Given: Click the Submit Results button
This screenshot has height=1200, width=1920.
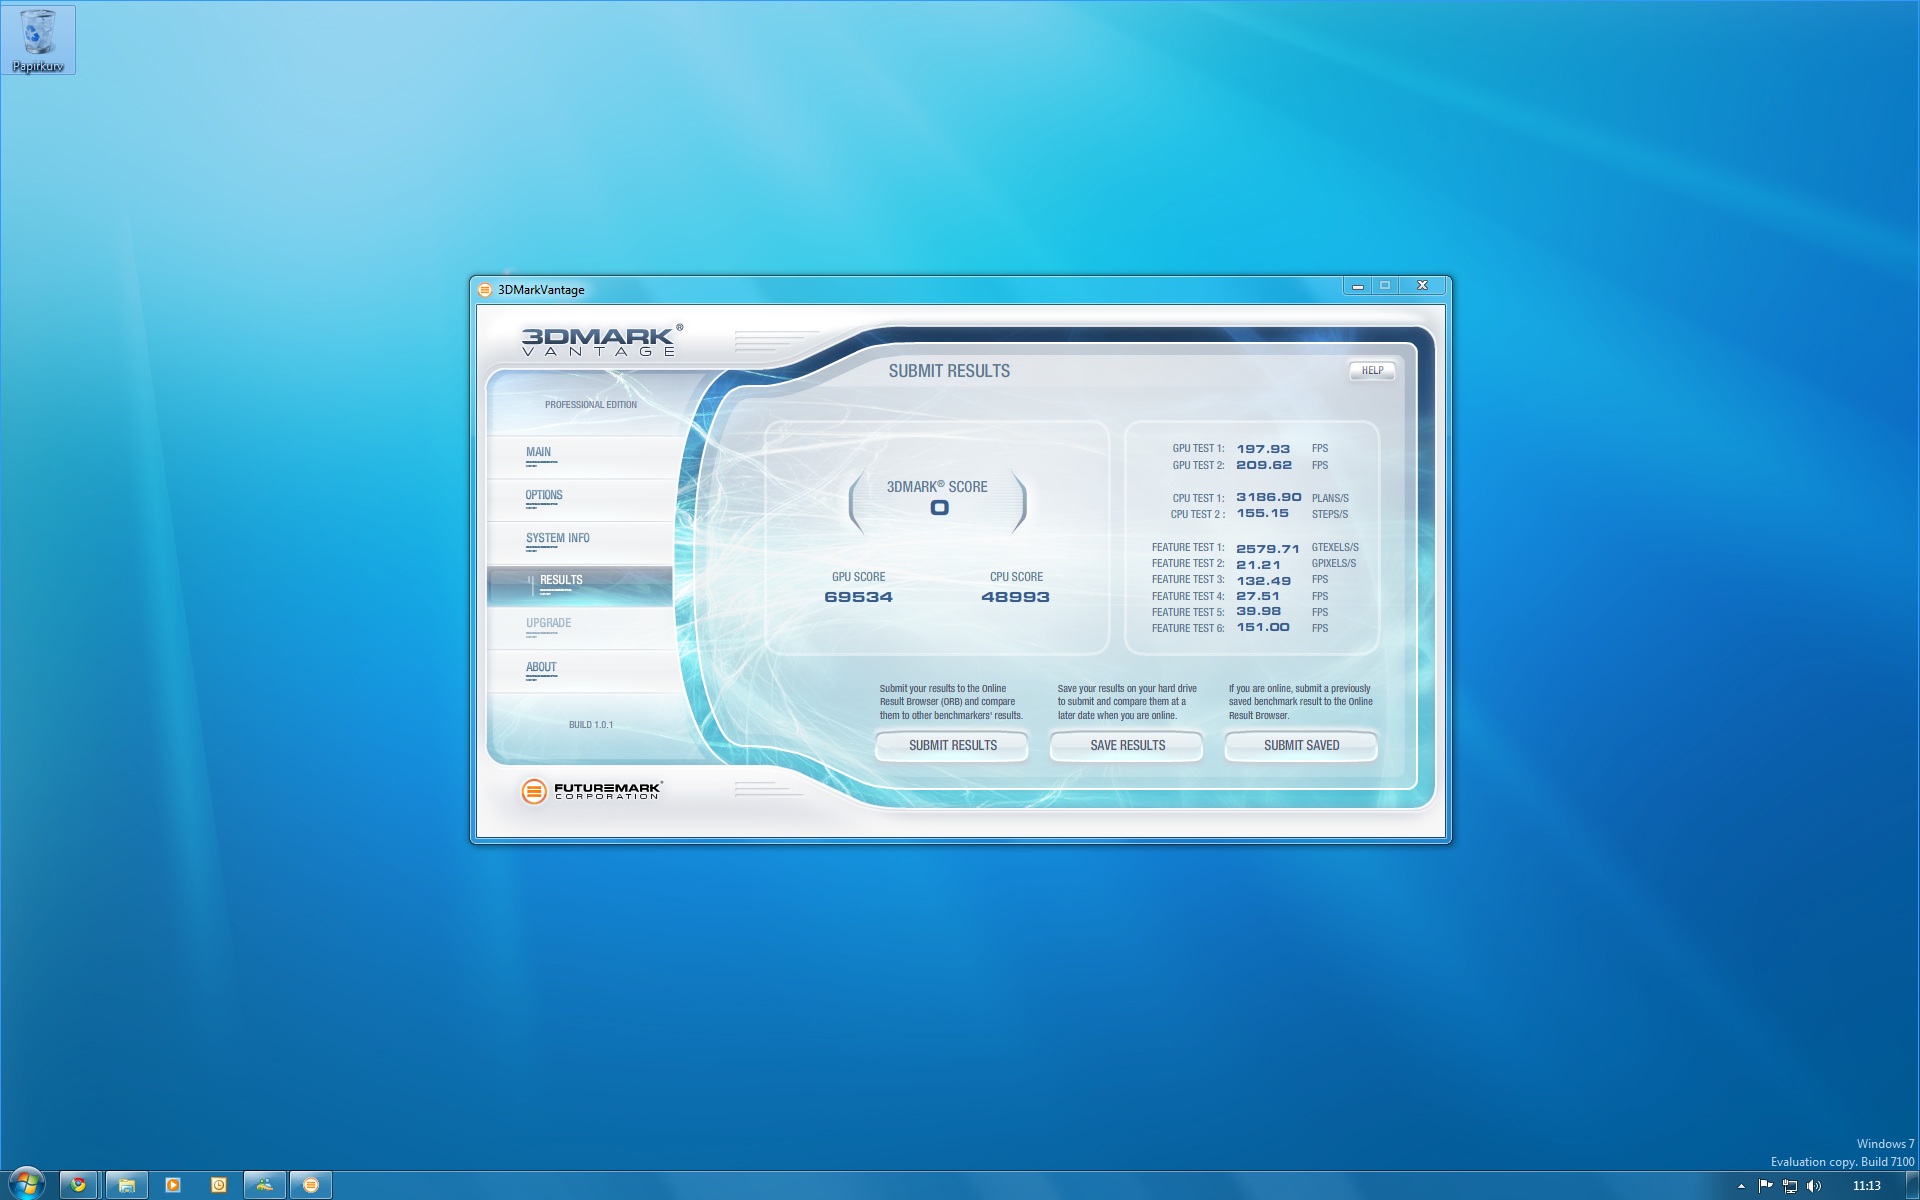Looking at the screenshot, I should click(952, 746).
